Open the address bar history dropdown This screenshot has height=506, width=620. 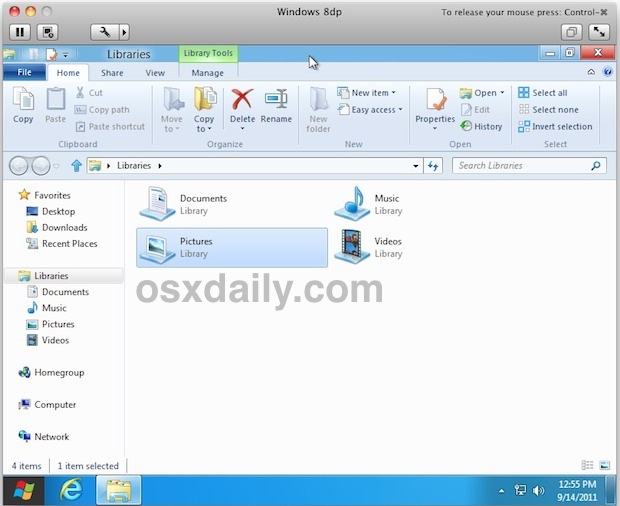click(416, 166)
